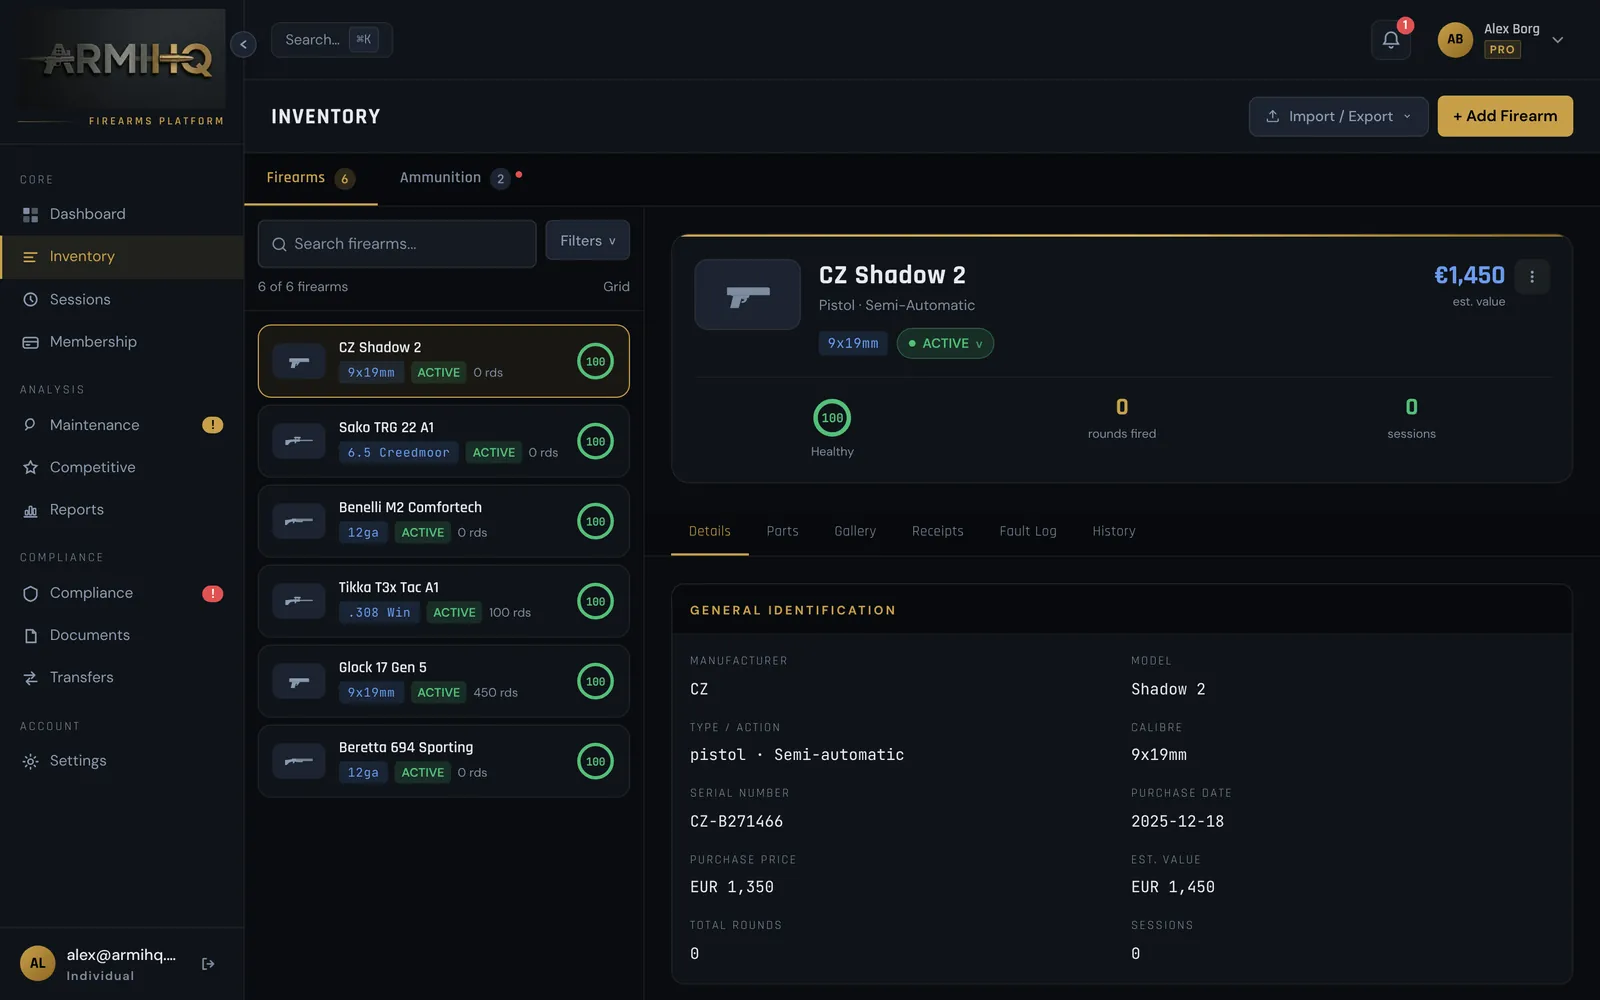Expand the Alex Borg account menu

(x=1557, y=40)
